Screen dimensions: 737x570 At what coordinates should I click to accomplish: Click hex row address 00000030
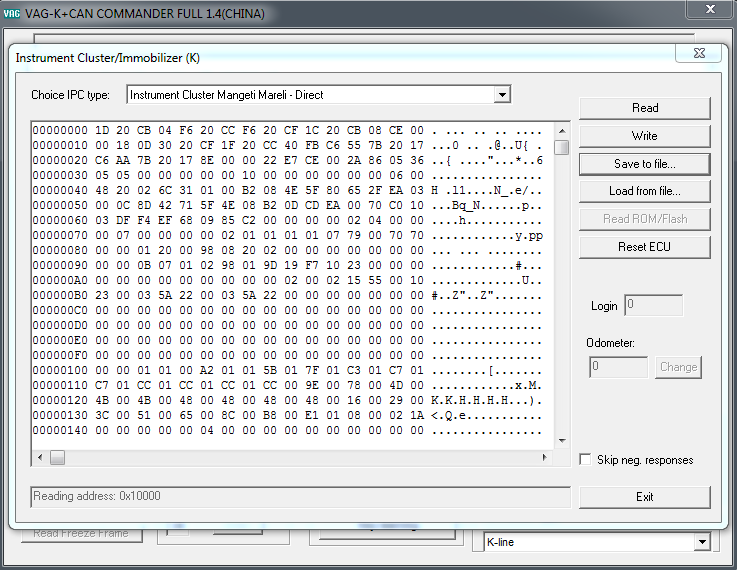pos(60,176)
